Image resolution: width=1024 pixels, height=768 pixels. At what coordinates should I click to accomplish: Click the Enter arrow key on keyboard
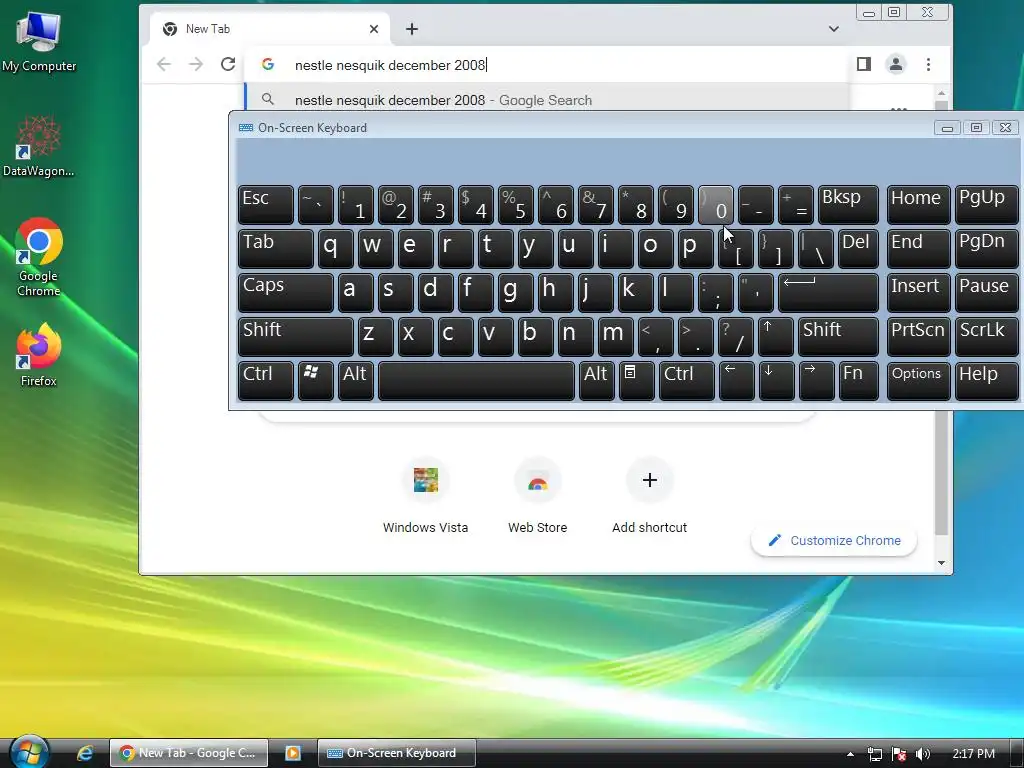828,293
